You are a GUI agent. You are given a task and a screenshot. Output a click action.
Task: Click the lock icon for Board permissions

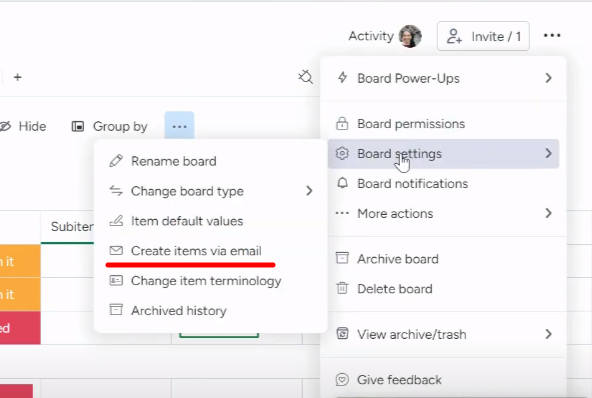pyautogui.click(x=342, y=123)
